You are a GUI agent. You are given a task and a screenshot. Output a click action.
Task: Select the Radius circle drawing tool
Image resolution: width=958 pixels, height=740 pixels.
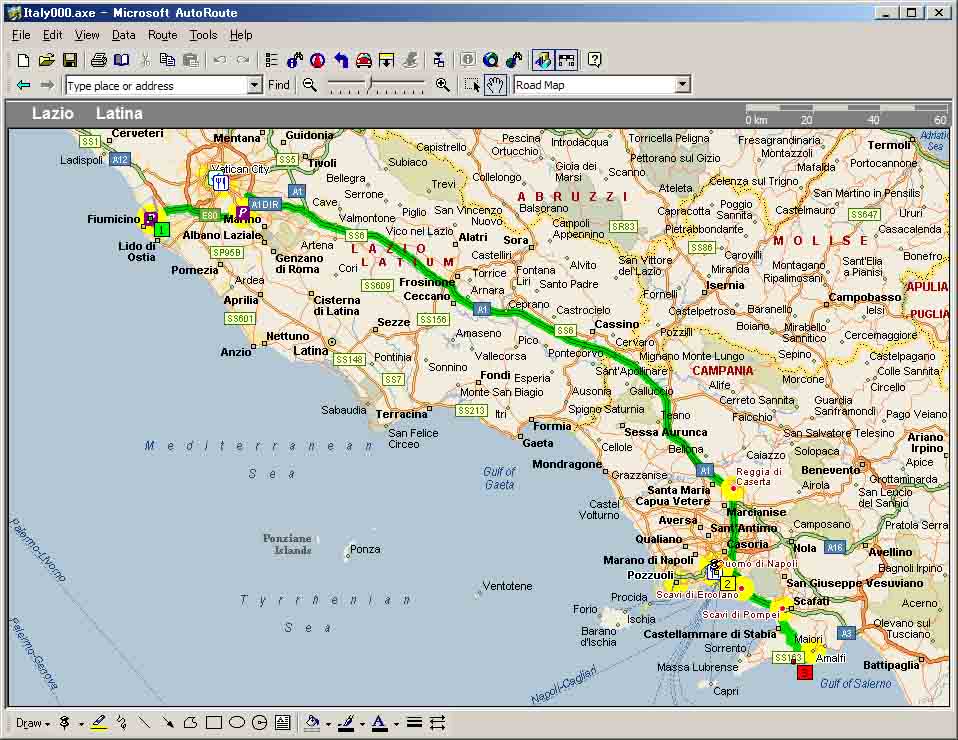260,723
